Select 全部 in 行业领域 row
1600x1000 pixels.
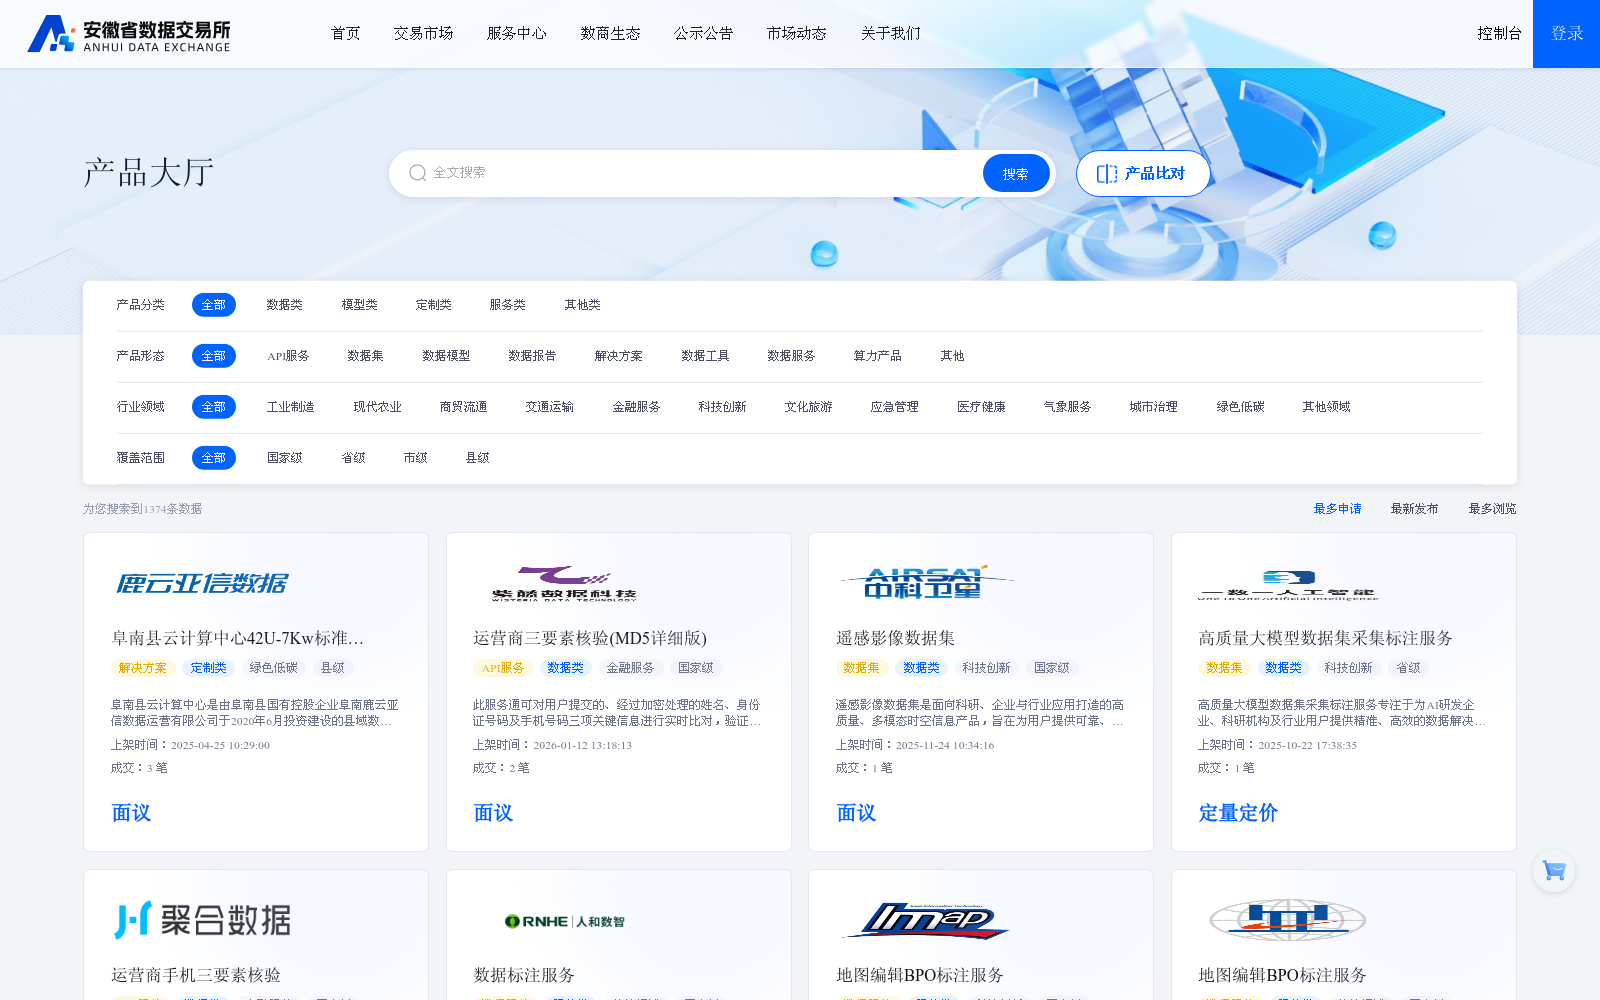pos(214,407)
